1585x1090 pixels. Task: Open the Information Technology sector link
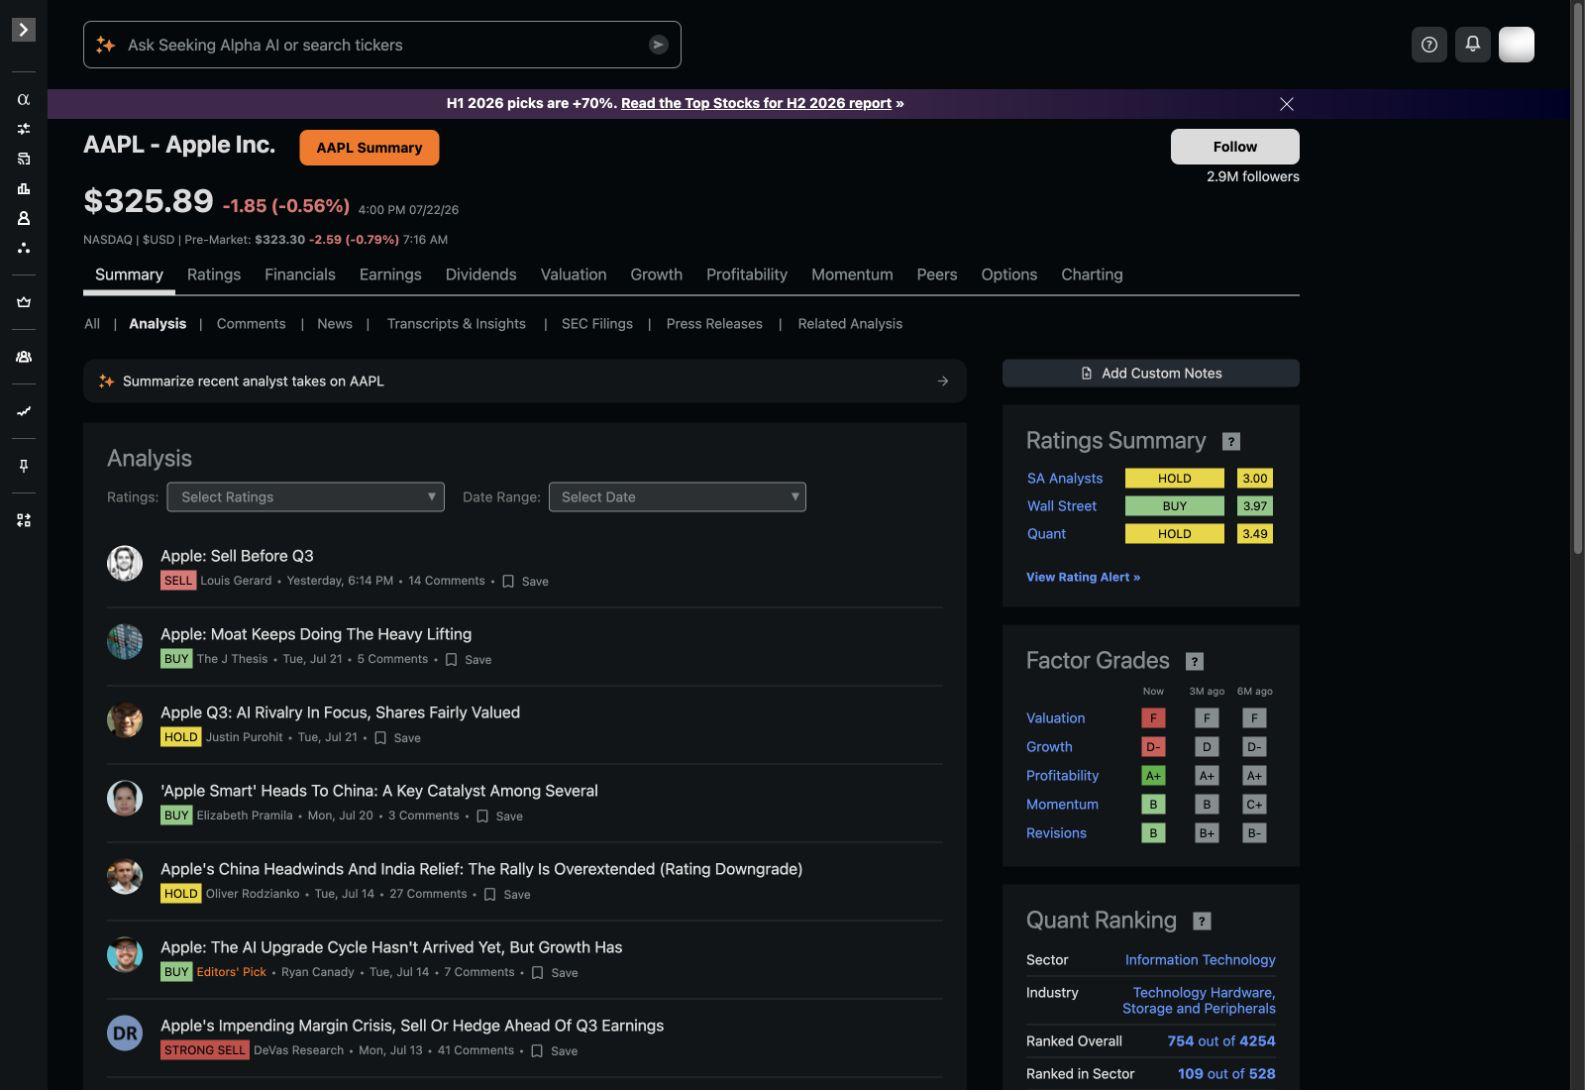[x=1200, y=960]
